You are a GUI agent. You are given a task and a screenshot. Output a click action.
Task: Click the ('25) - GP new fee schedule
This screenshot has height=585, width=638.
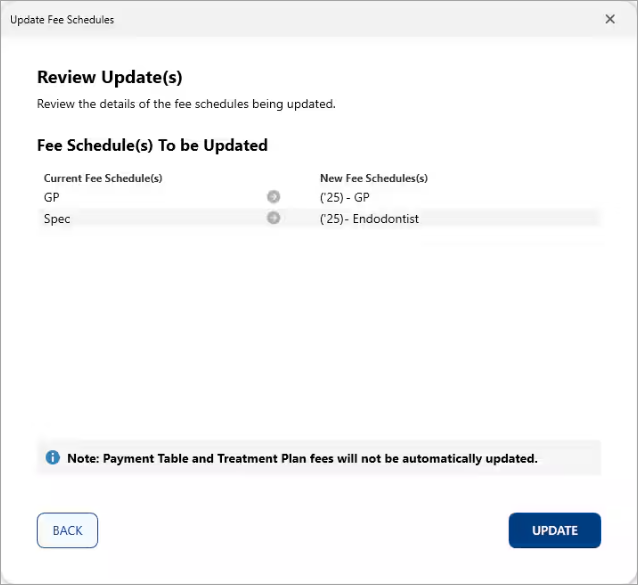tap(344, 197)
